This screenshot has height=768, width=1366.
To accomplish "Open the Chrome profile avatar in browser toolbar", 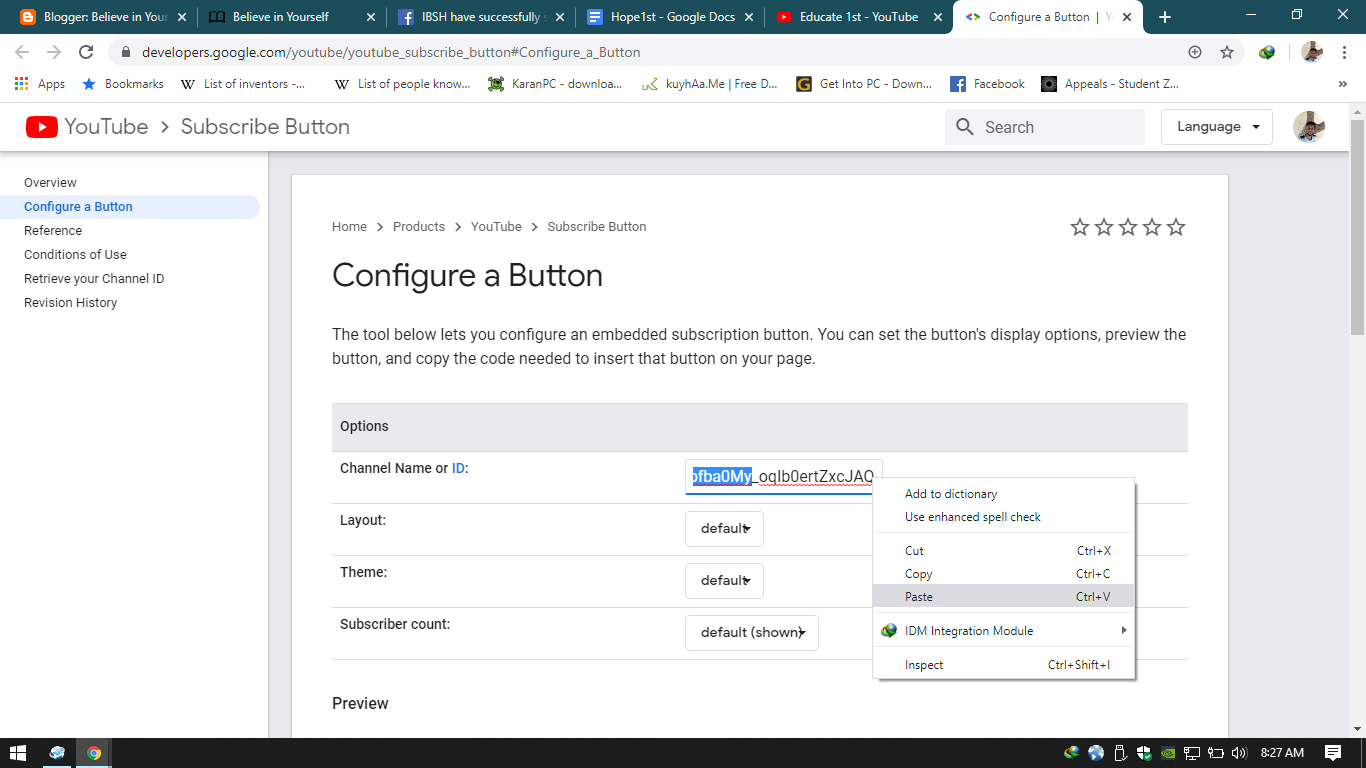I will point(1312,52).
